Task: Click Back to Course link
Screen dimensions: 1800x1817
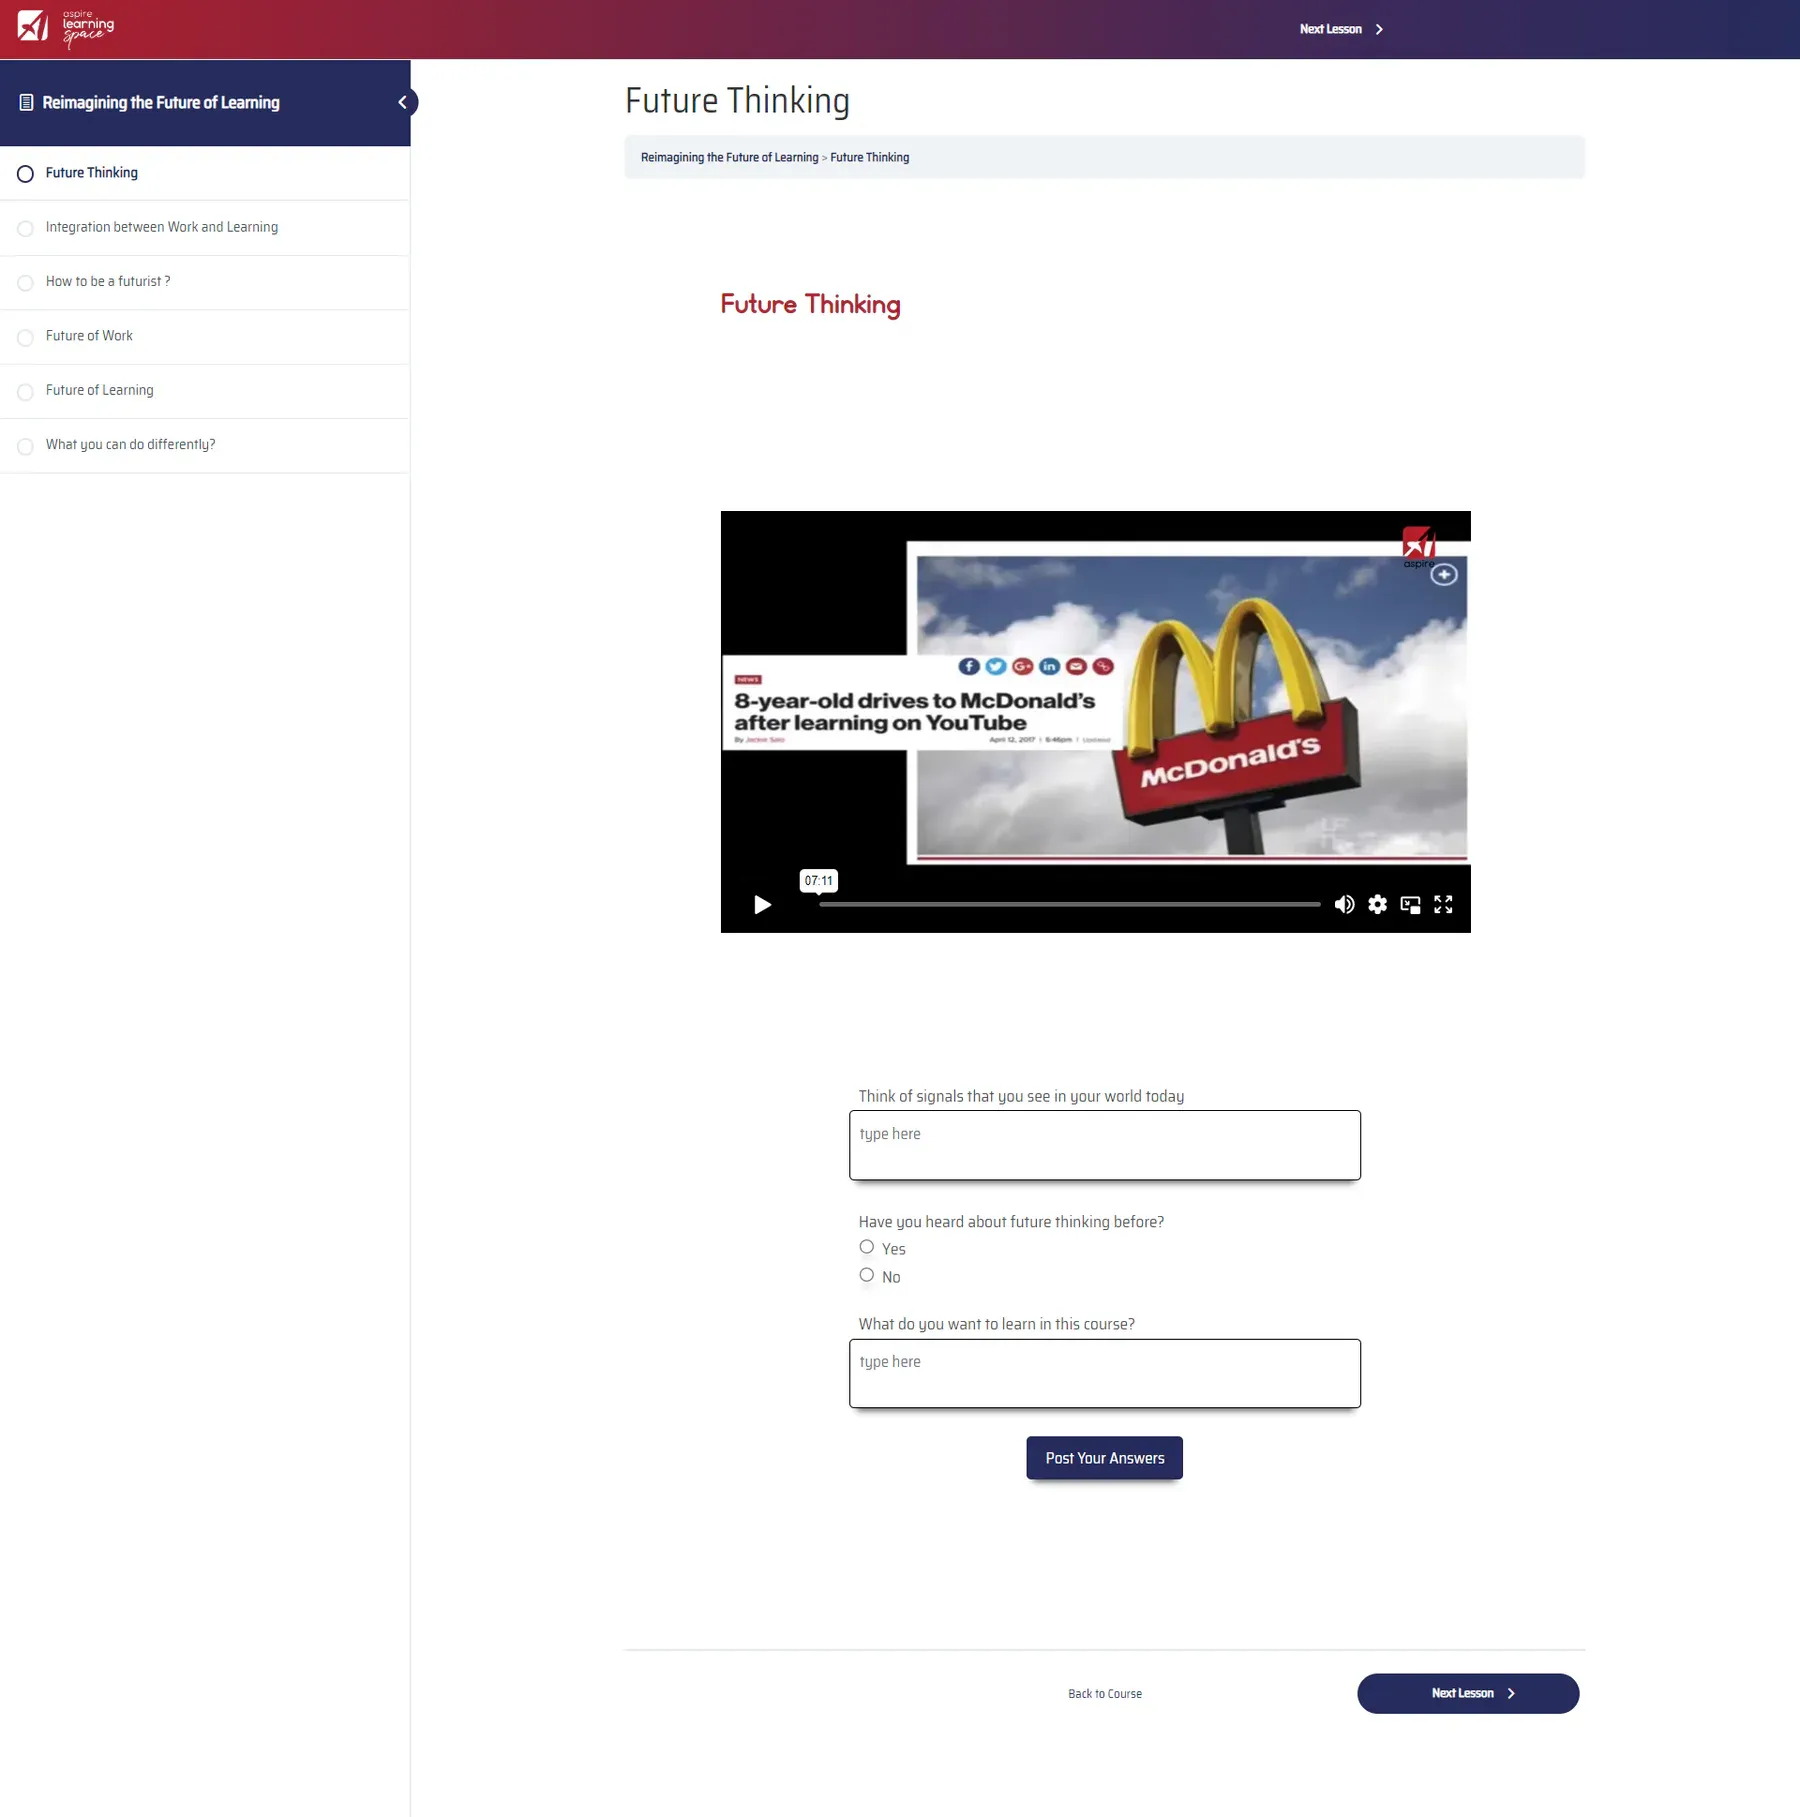Action: click(x=1104, y=1694)
